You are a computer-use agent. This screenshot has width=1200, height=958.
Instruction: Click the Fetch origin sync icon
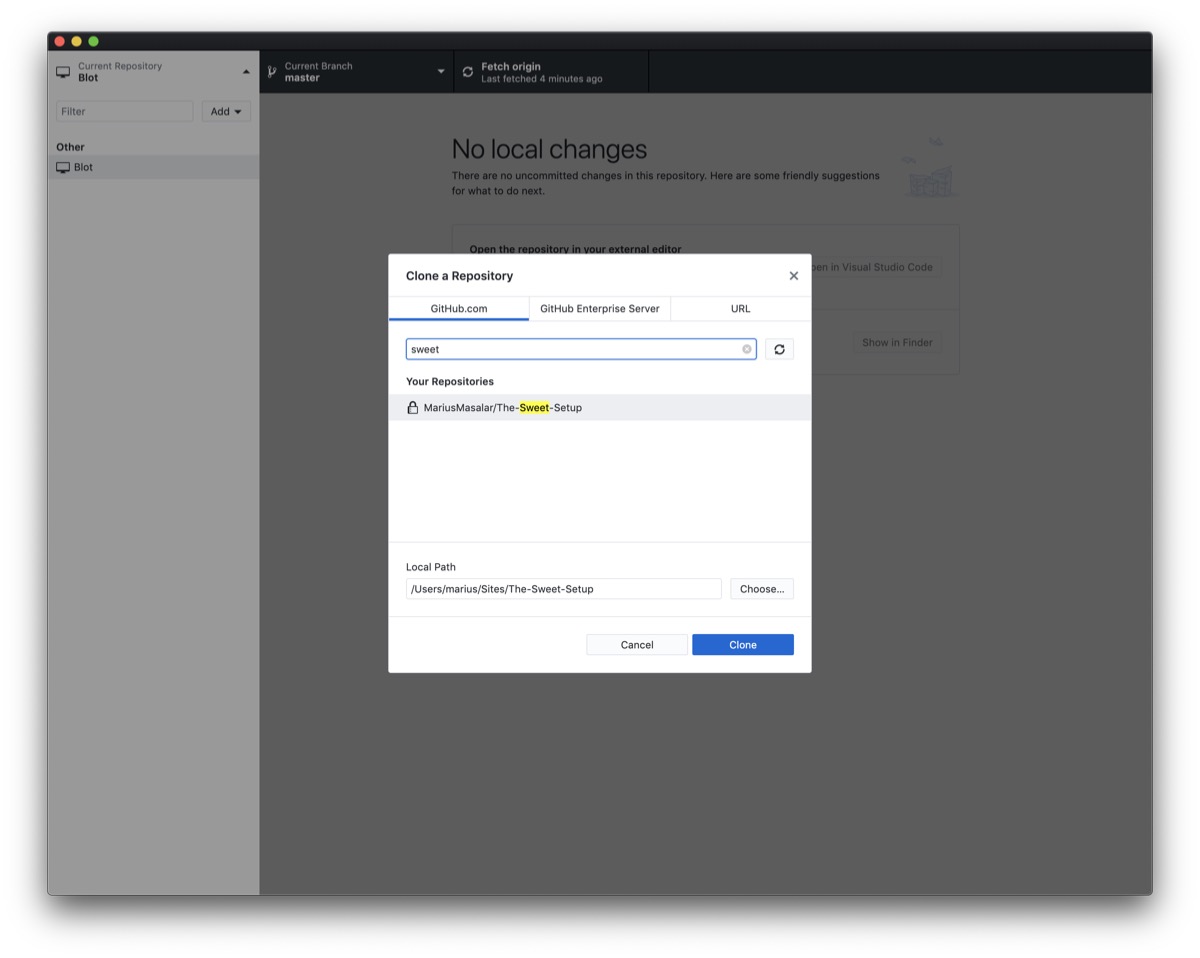pos(467,72)
